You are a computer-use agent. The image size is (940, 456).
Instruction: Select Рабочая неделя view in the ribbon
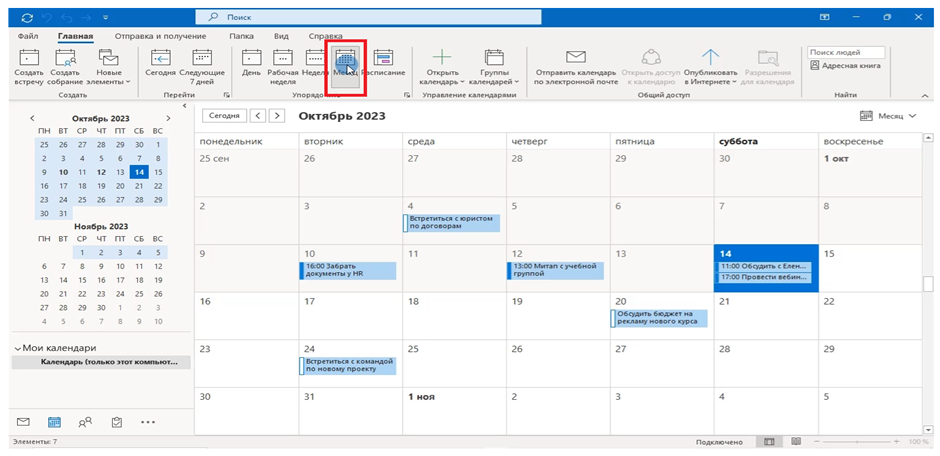click(x=283, y=65)
